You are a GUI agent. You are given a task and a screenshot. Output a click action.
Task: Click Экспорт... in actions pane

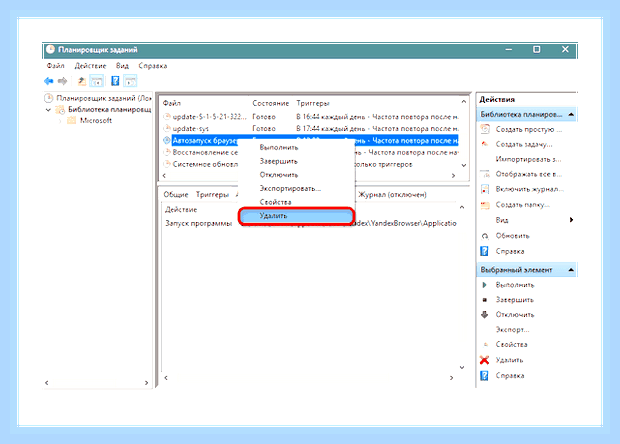(512, 330)
